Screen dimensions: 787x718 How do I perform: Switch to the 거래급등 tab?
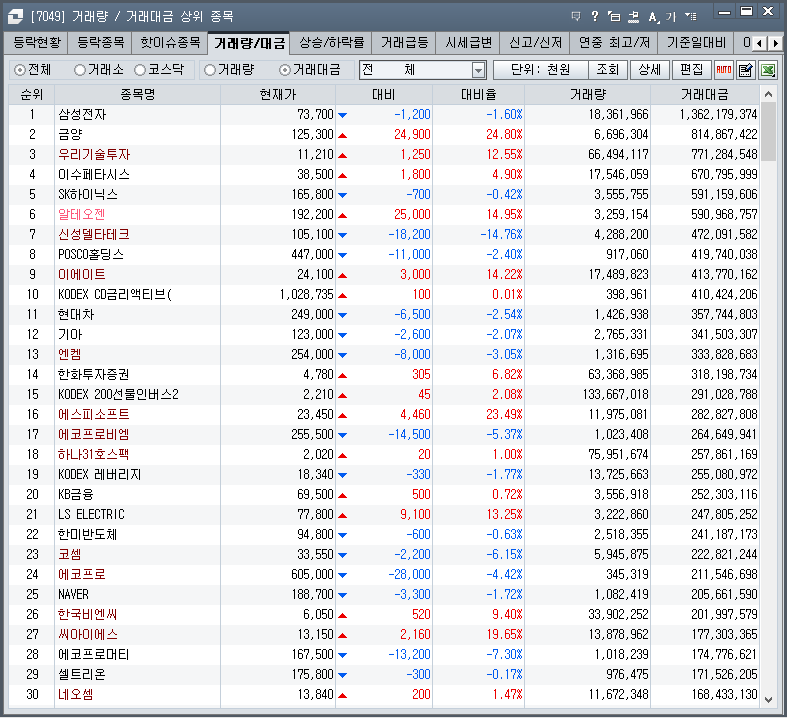click(404, 43)
